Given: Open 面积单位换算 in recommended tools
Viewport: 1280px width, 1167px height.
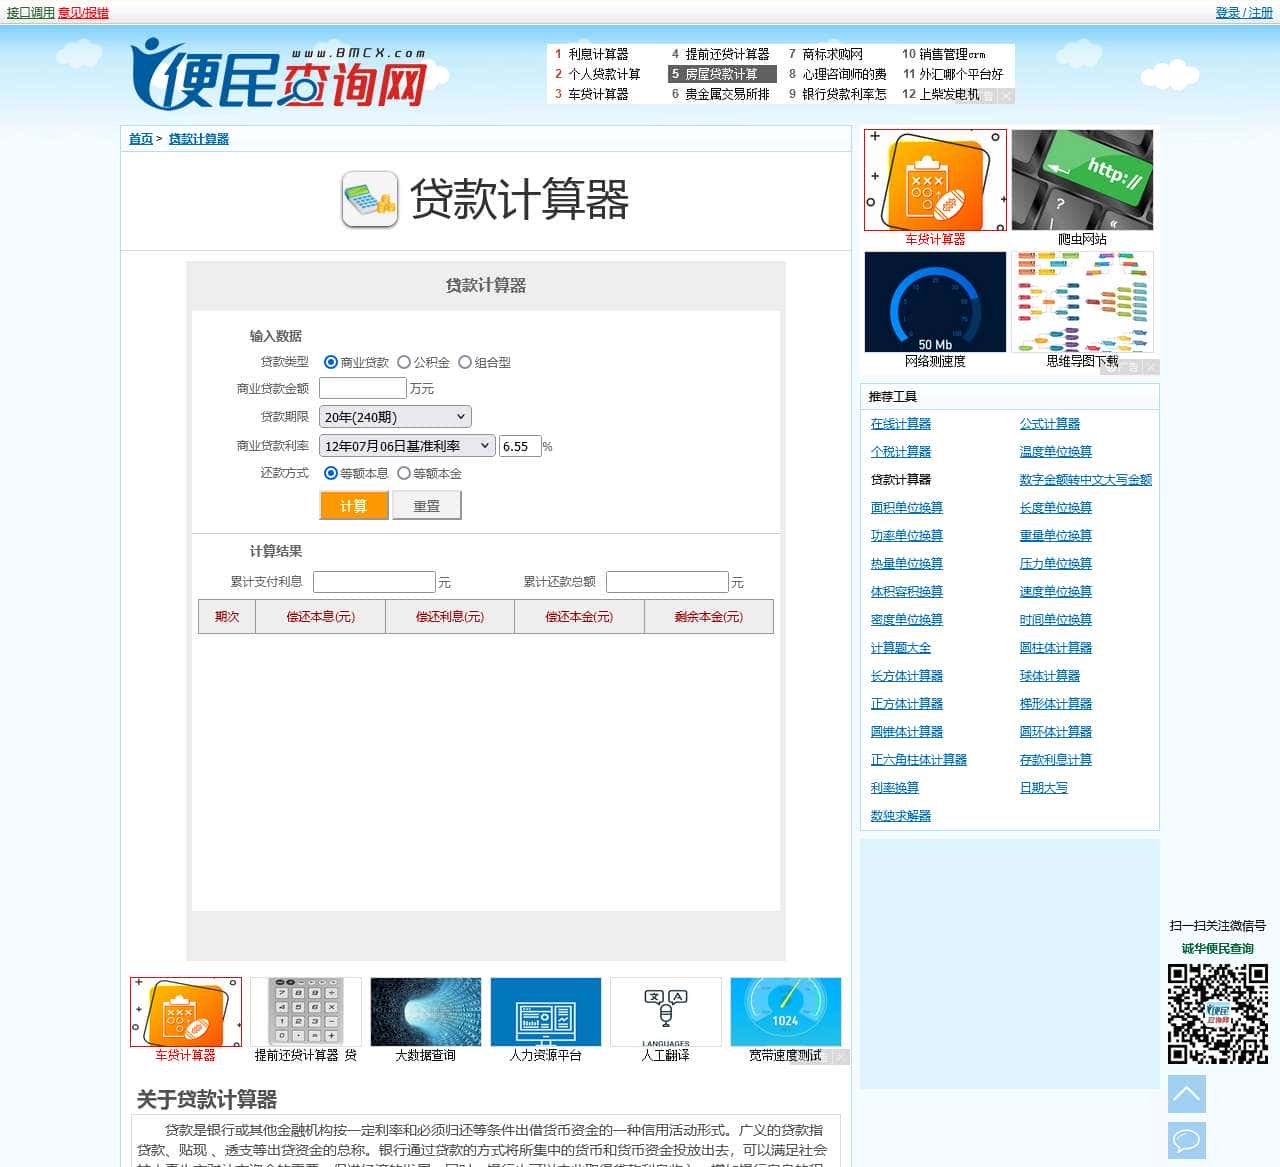Looking at the screenshot, I should pos(907,508).
